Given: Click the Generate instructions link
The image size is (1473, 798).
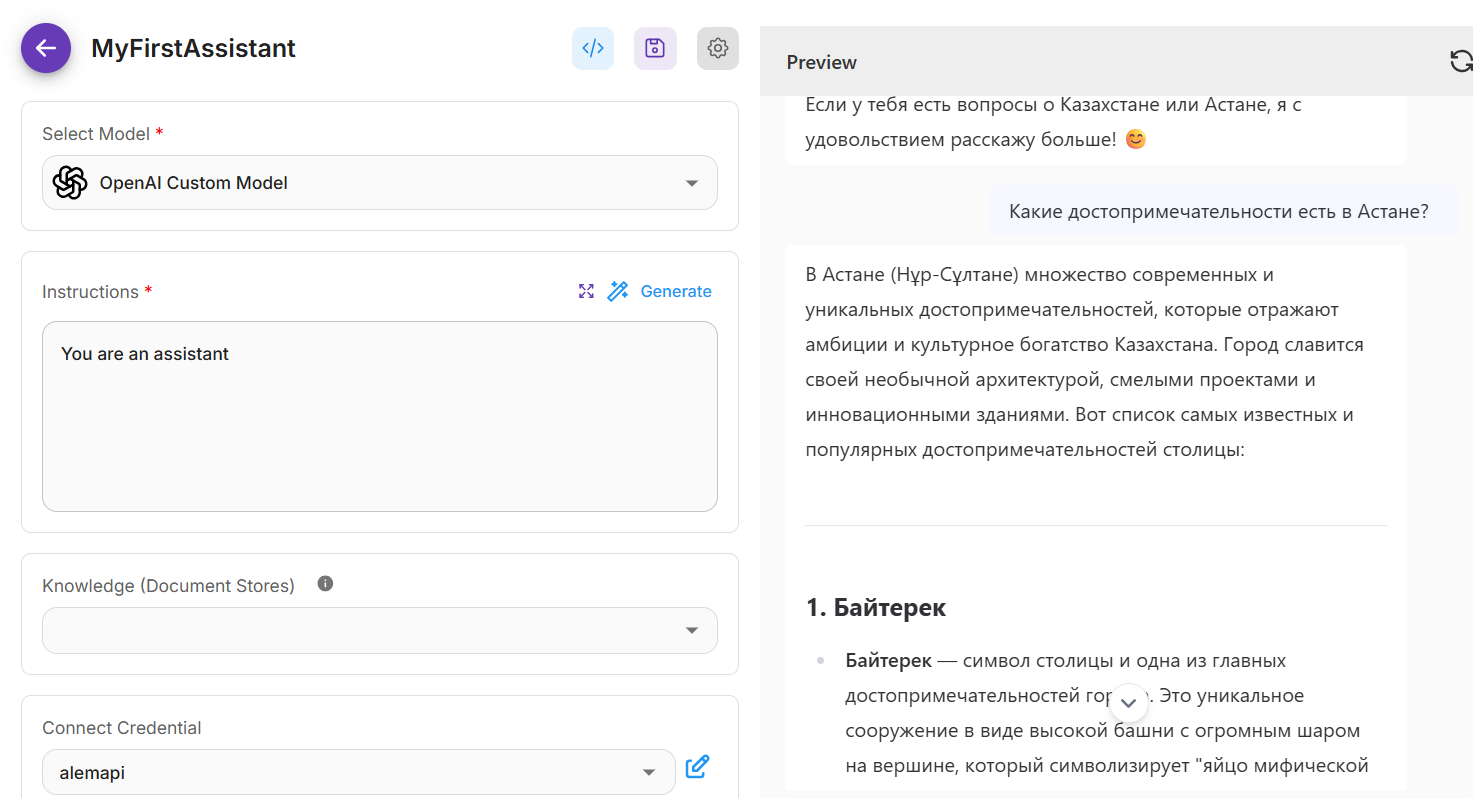Looking at the screenshot, I should 676,291.
